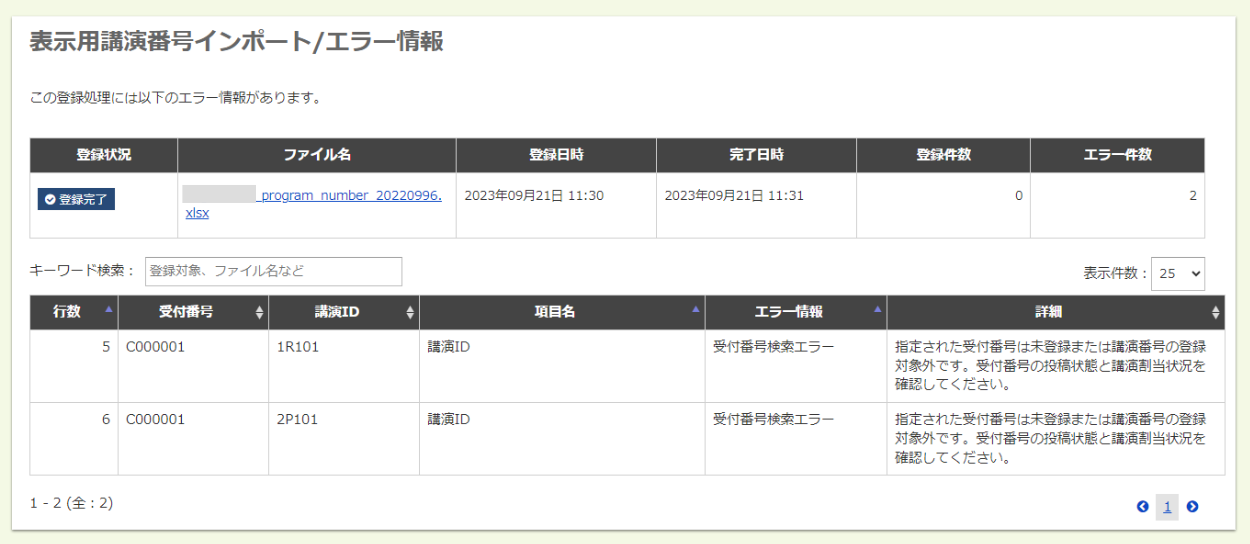The image size is (1250, 544).
Task: Sort by 講演ID column sort arrows
Action: click(x=410, y=312)
